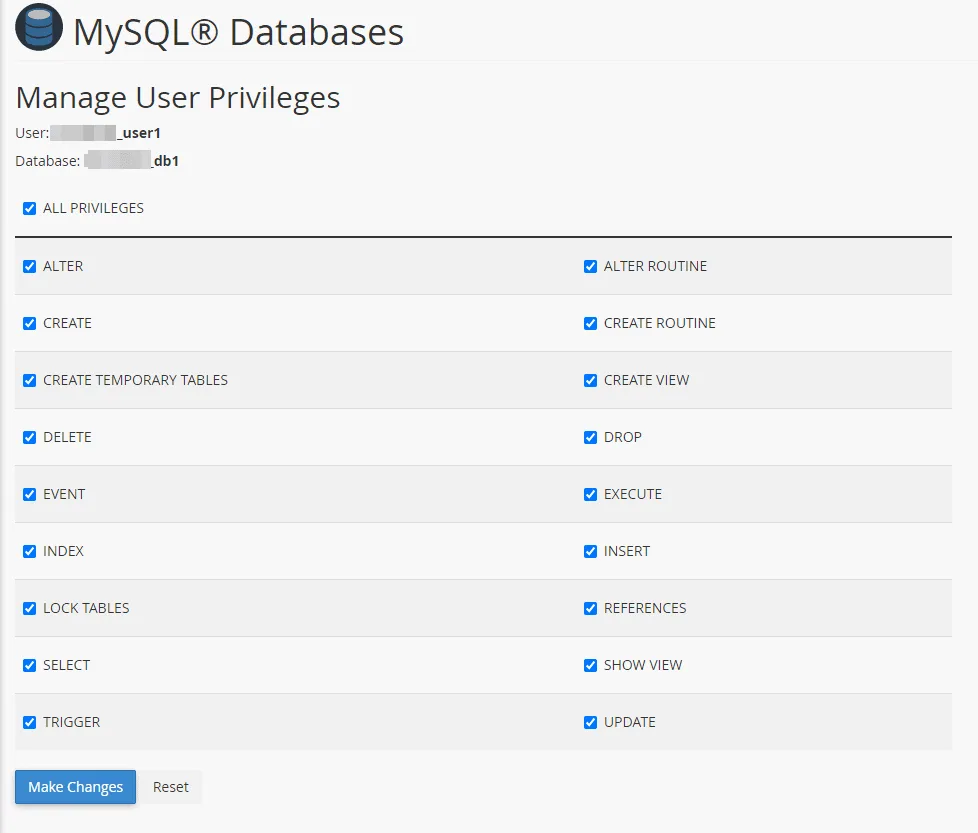
Task: Toggle the EVENT privilege checkbox
Action: click(29, 494)
